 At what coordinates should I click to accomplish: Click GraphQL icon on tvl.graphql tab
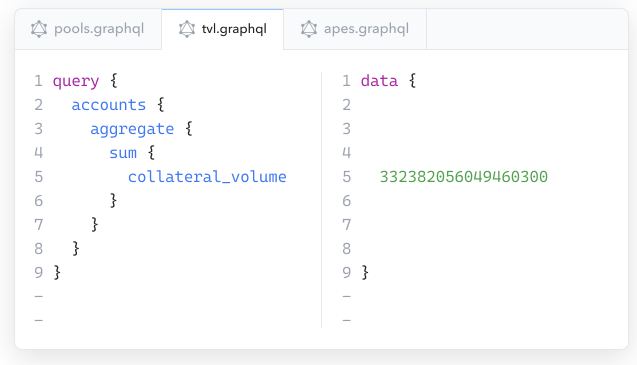(187, 29)
